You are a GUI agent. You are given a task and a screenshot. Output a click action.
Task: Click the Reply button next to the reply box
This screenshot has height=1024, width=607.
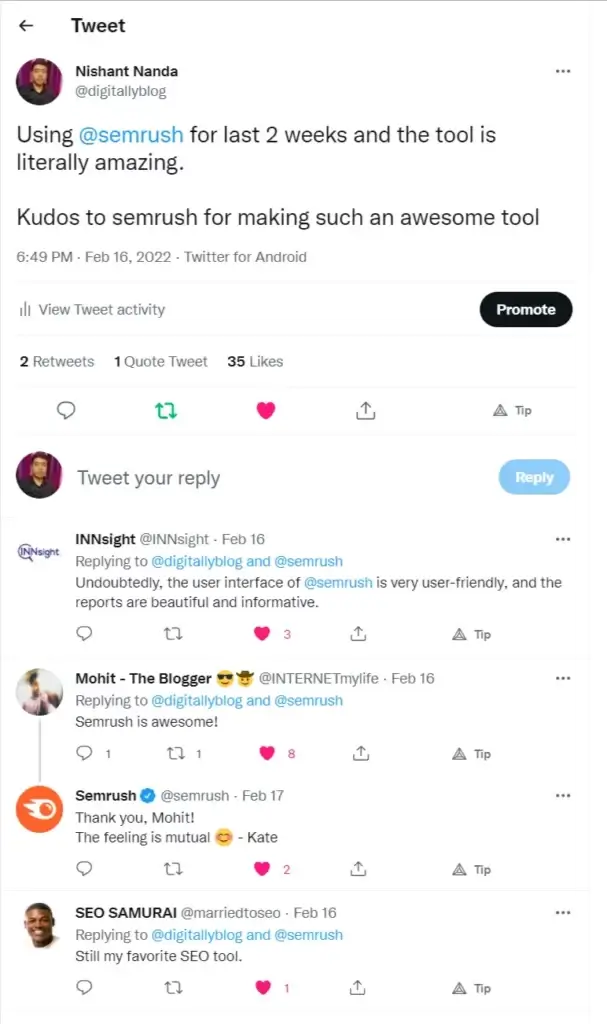[x=534, y=477]
